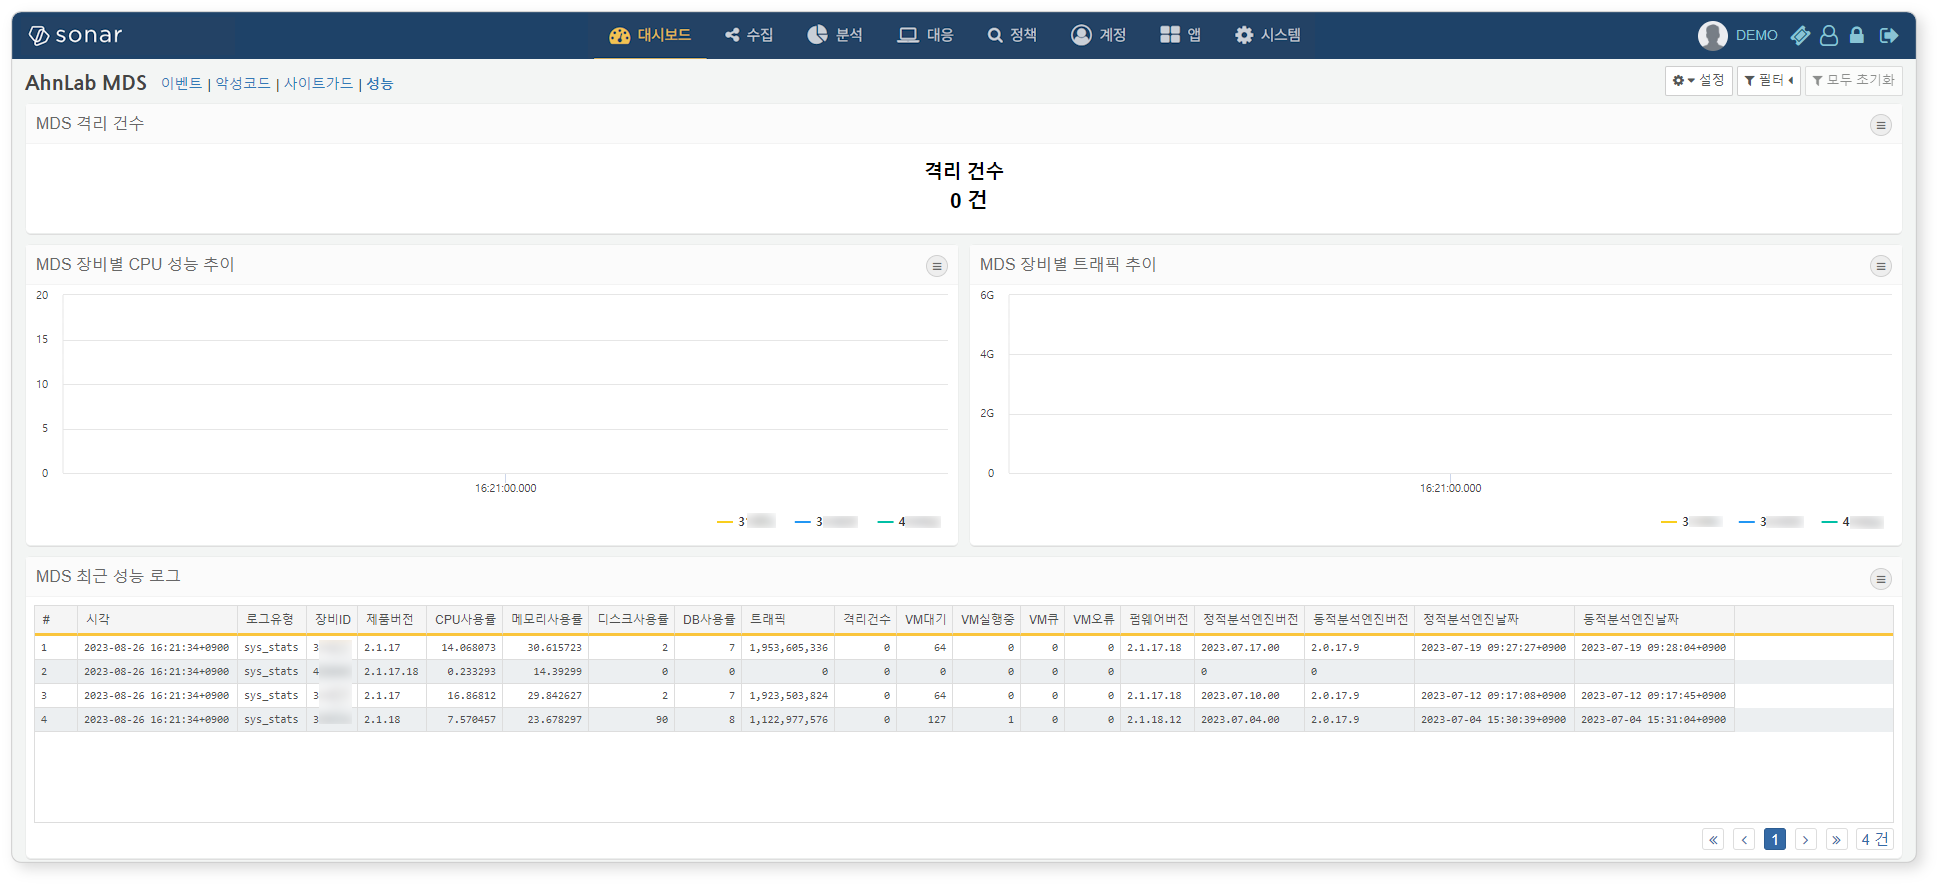Sort by 트래픽 column header
Screen dimensions: 1939x885
point(788,619)
